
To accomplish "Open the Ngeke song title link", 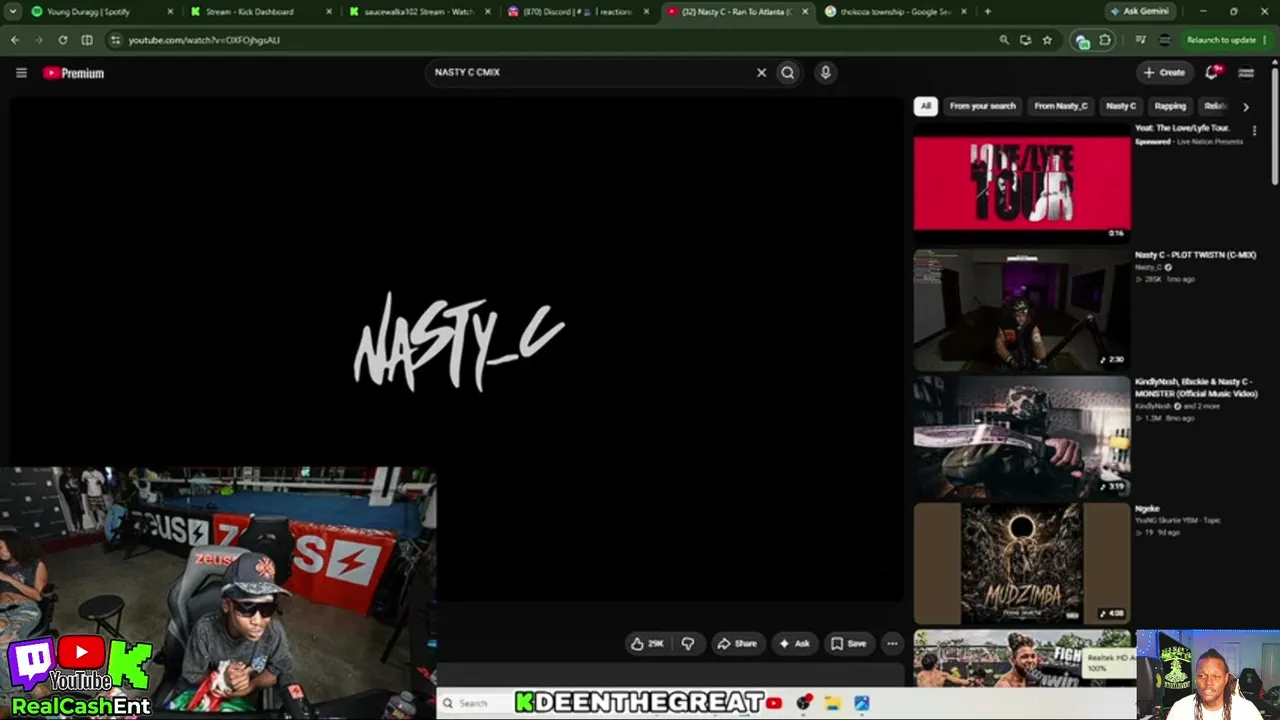I will point(1147,509).
